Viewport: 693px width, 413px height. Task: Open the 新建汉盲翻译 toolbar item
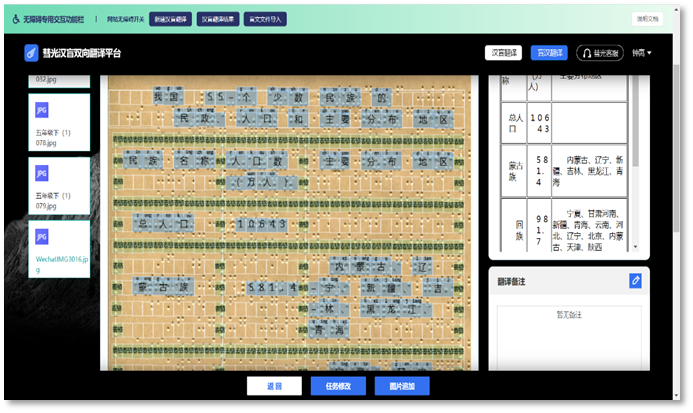tap(169, 18)
